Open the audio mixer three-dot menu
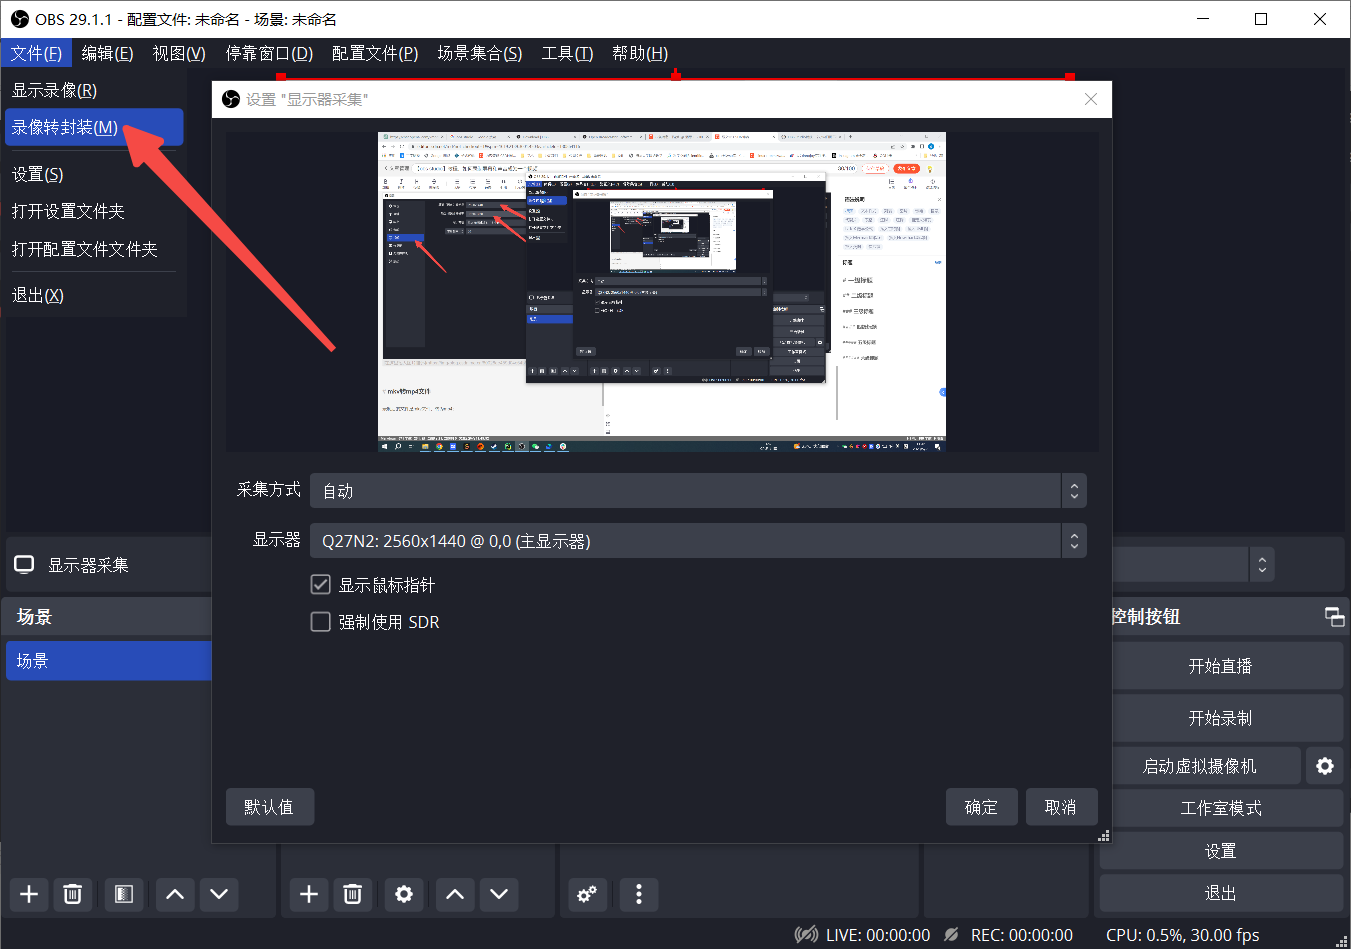1351x949 pixels. pos(638,894)
